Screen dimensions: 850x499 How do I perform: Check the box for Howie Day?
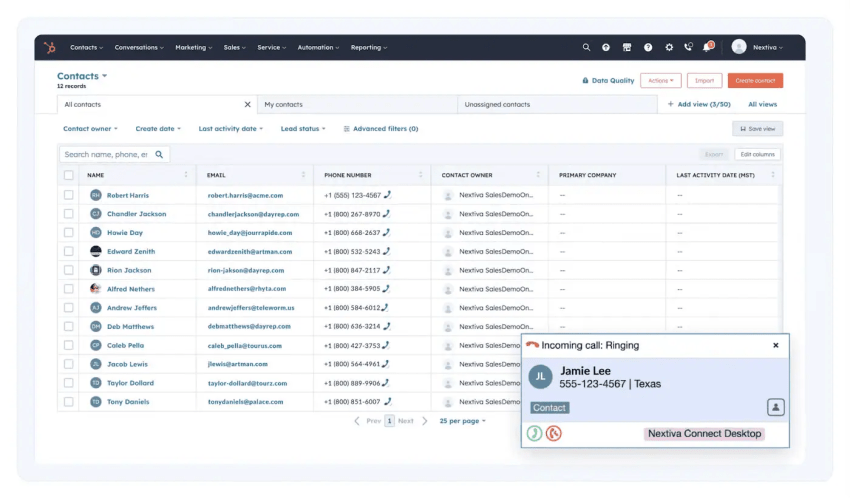coord(68,232)
